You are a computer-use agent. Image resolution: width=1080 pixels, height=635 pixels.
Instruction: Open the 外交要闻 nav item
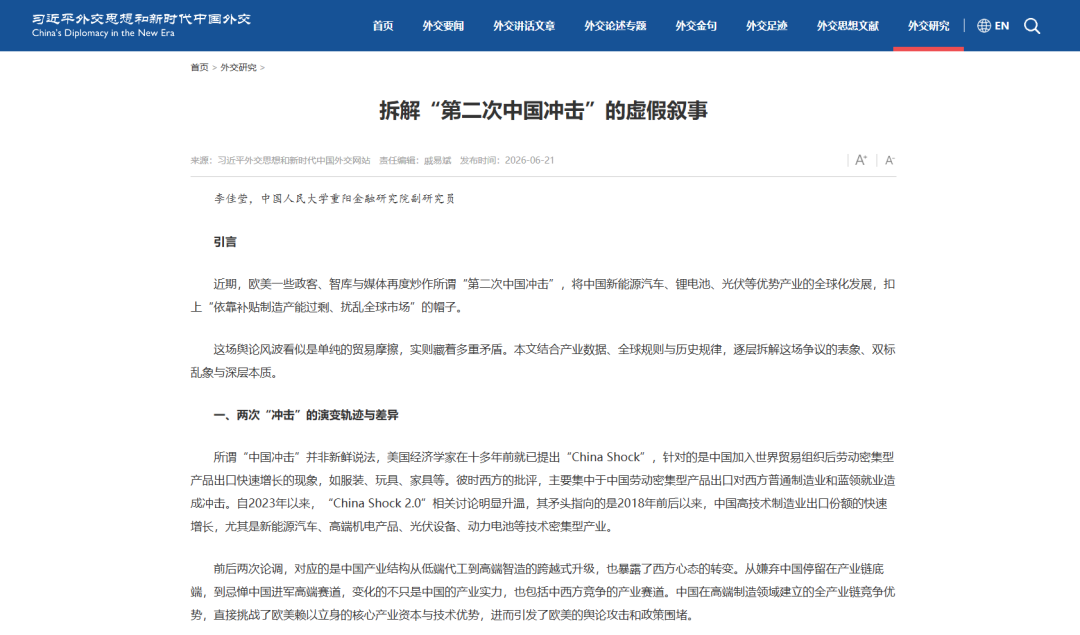(x=443, y=26)
